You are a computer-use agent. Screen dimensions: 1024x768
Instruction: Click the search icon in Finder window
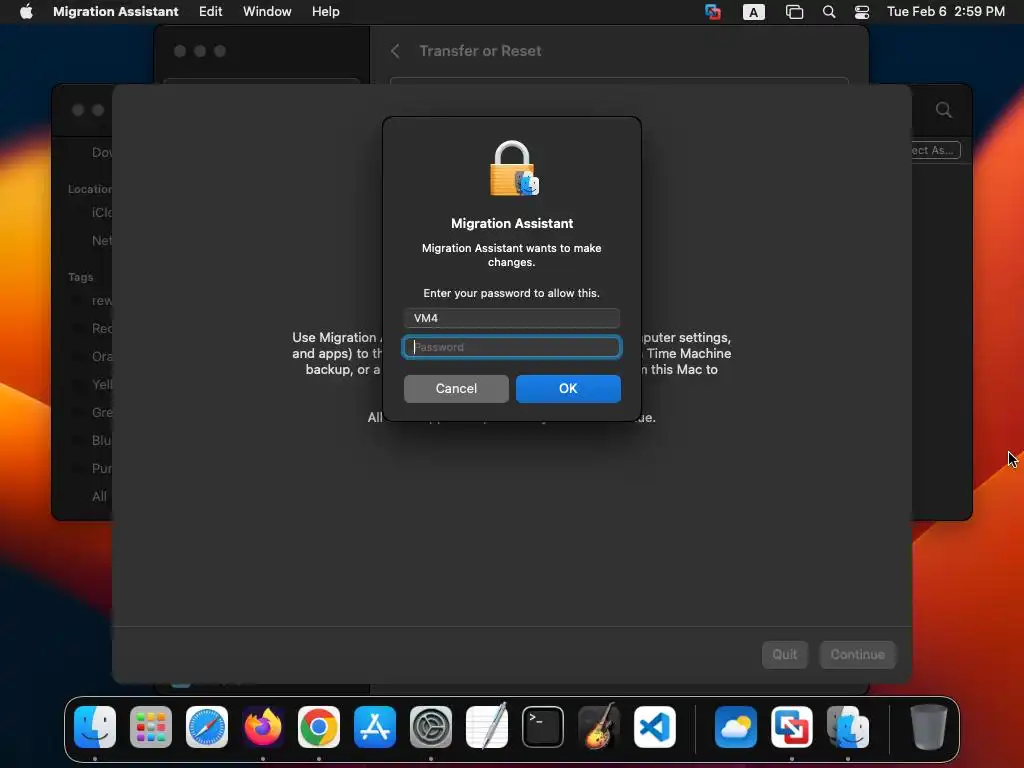click(x=943, y=110)
